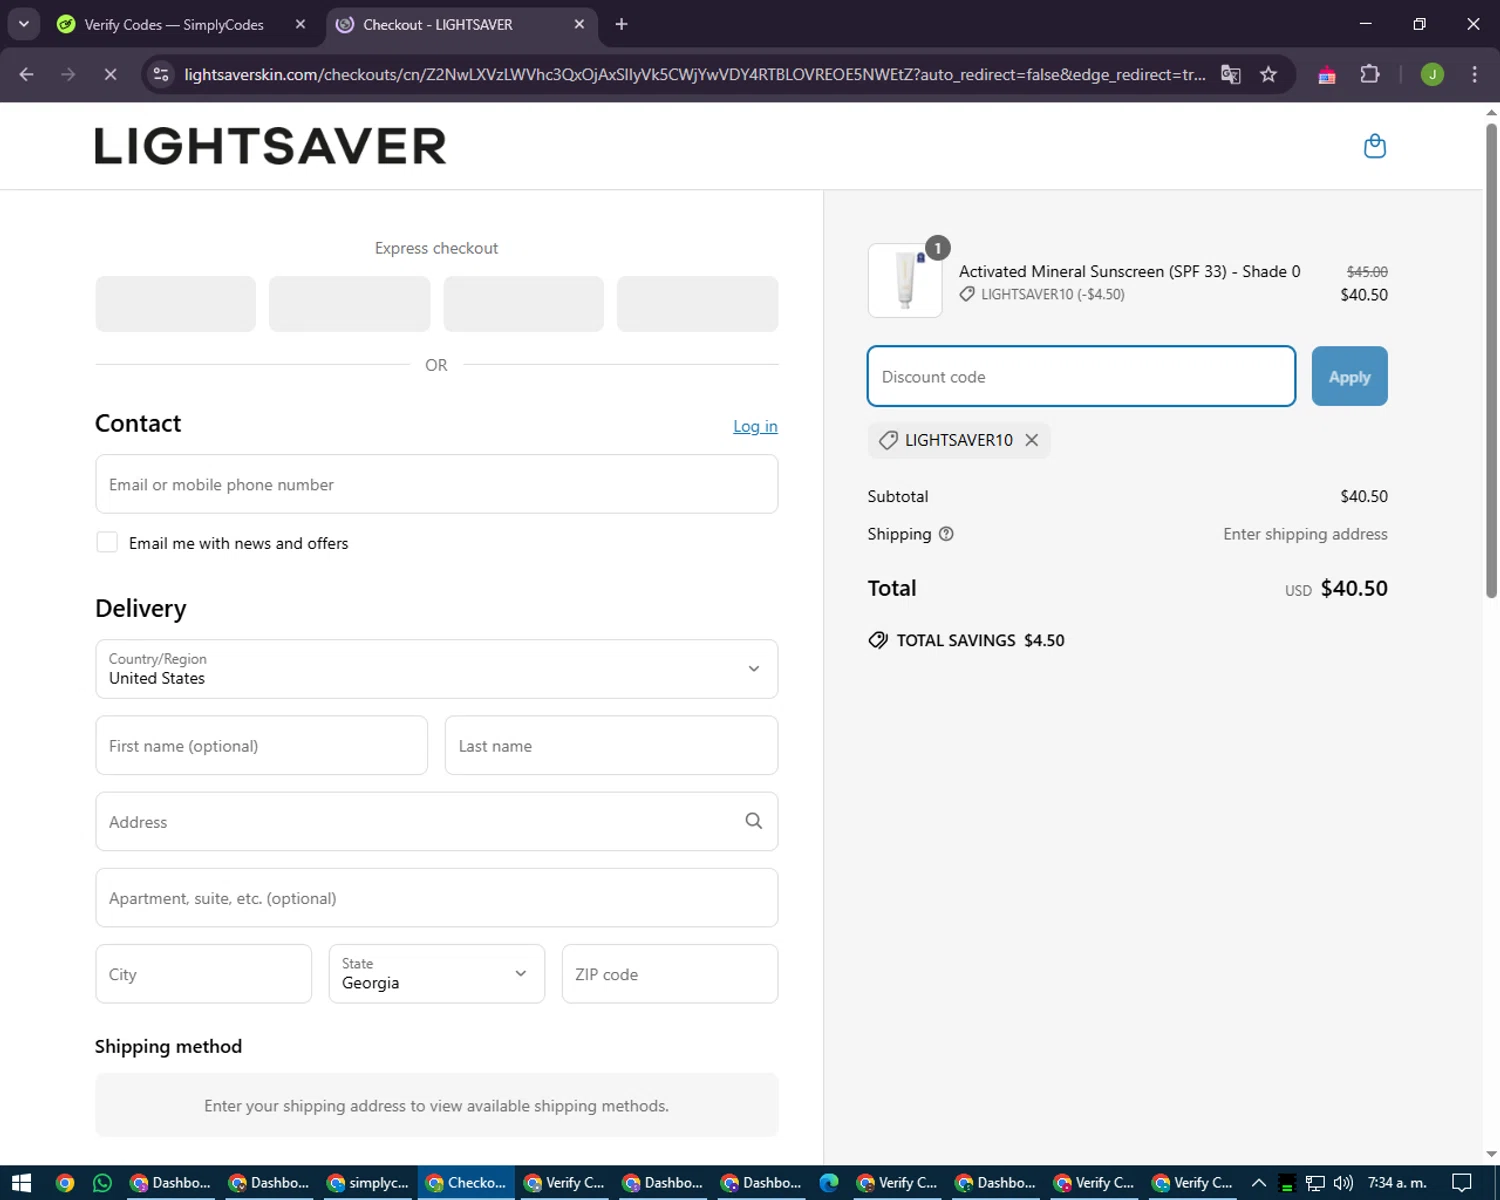Image resolution: width=1500 pixels, height=1200 pixels.
Task: Remove the LIGHTSAVER10 discount code
Action: pos(1031,440)
